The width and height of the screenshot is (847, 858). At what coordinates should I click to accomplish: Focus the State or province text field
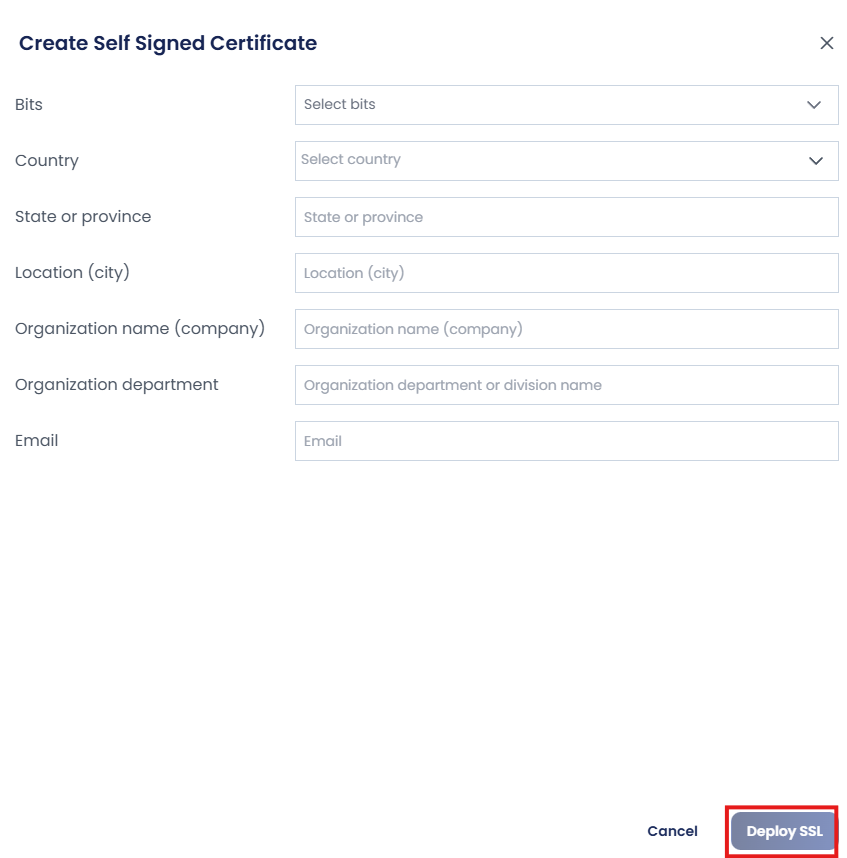coord(566,217)
